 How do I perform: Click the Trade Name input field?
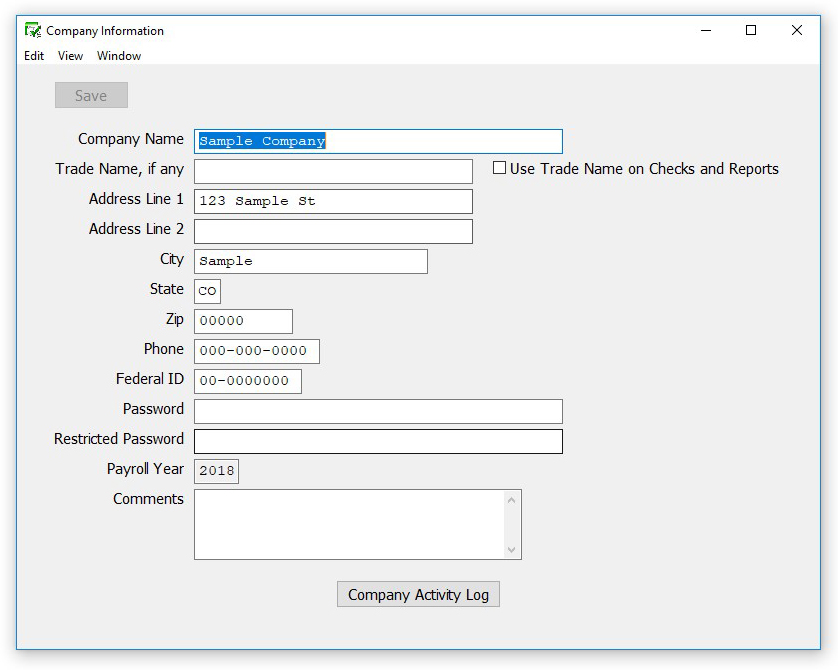(x=333, y=171)
